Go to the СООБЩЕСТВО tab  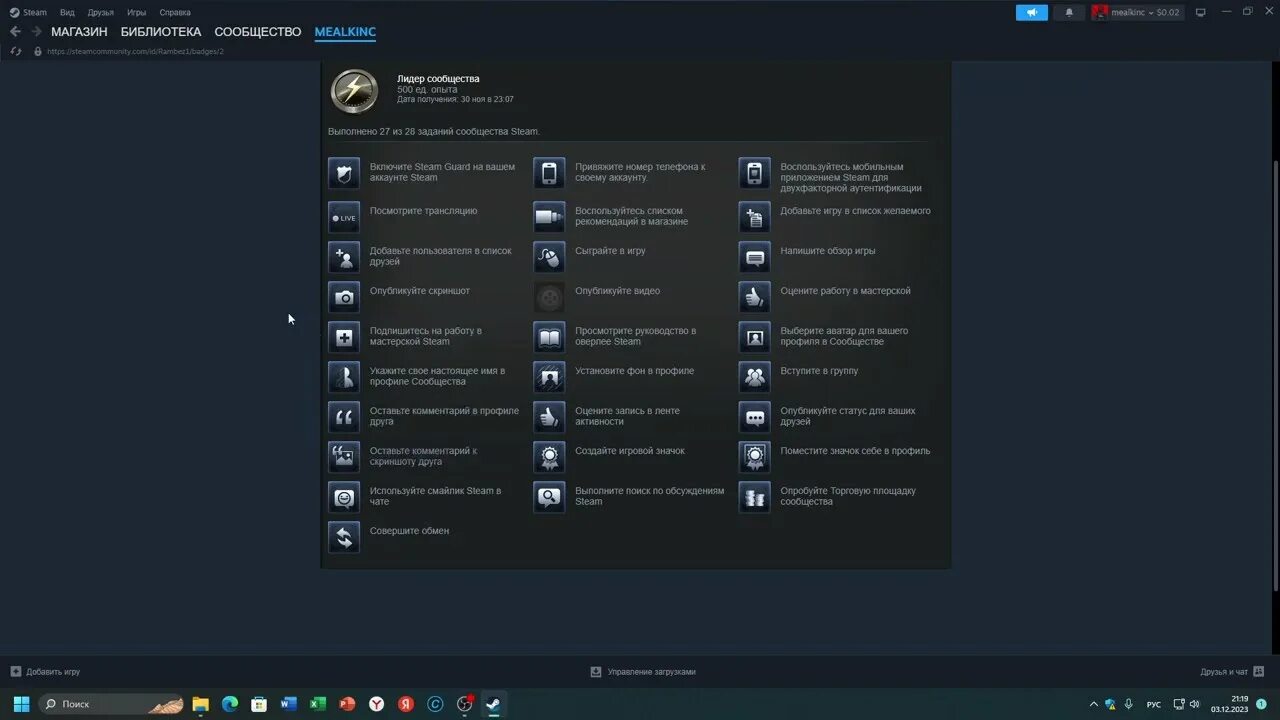(x=258, y=32)
